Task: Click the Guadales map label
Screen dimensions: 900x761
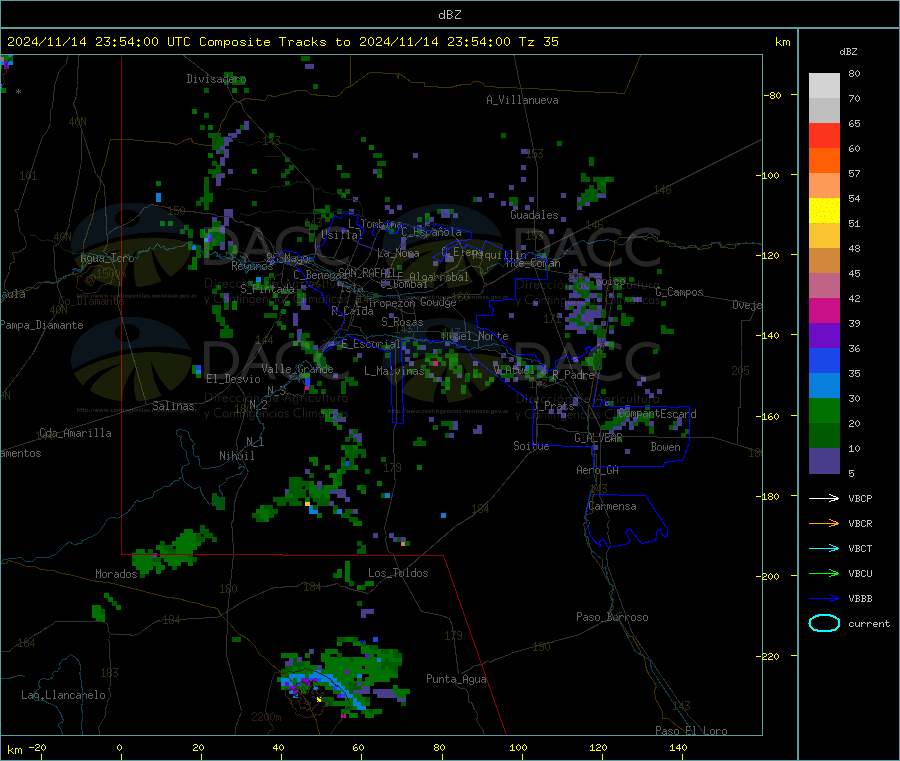Action: [534, 215]
